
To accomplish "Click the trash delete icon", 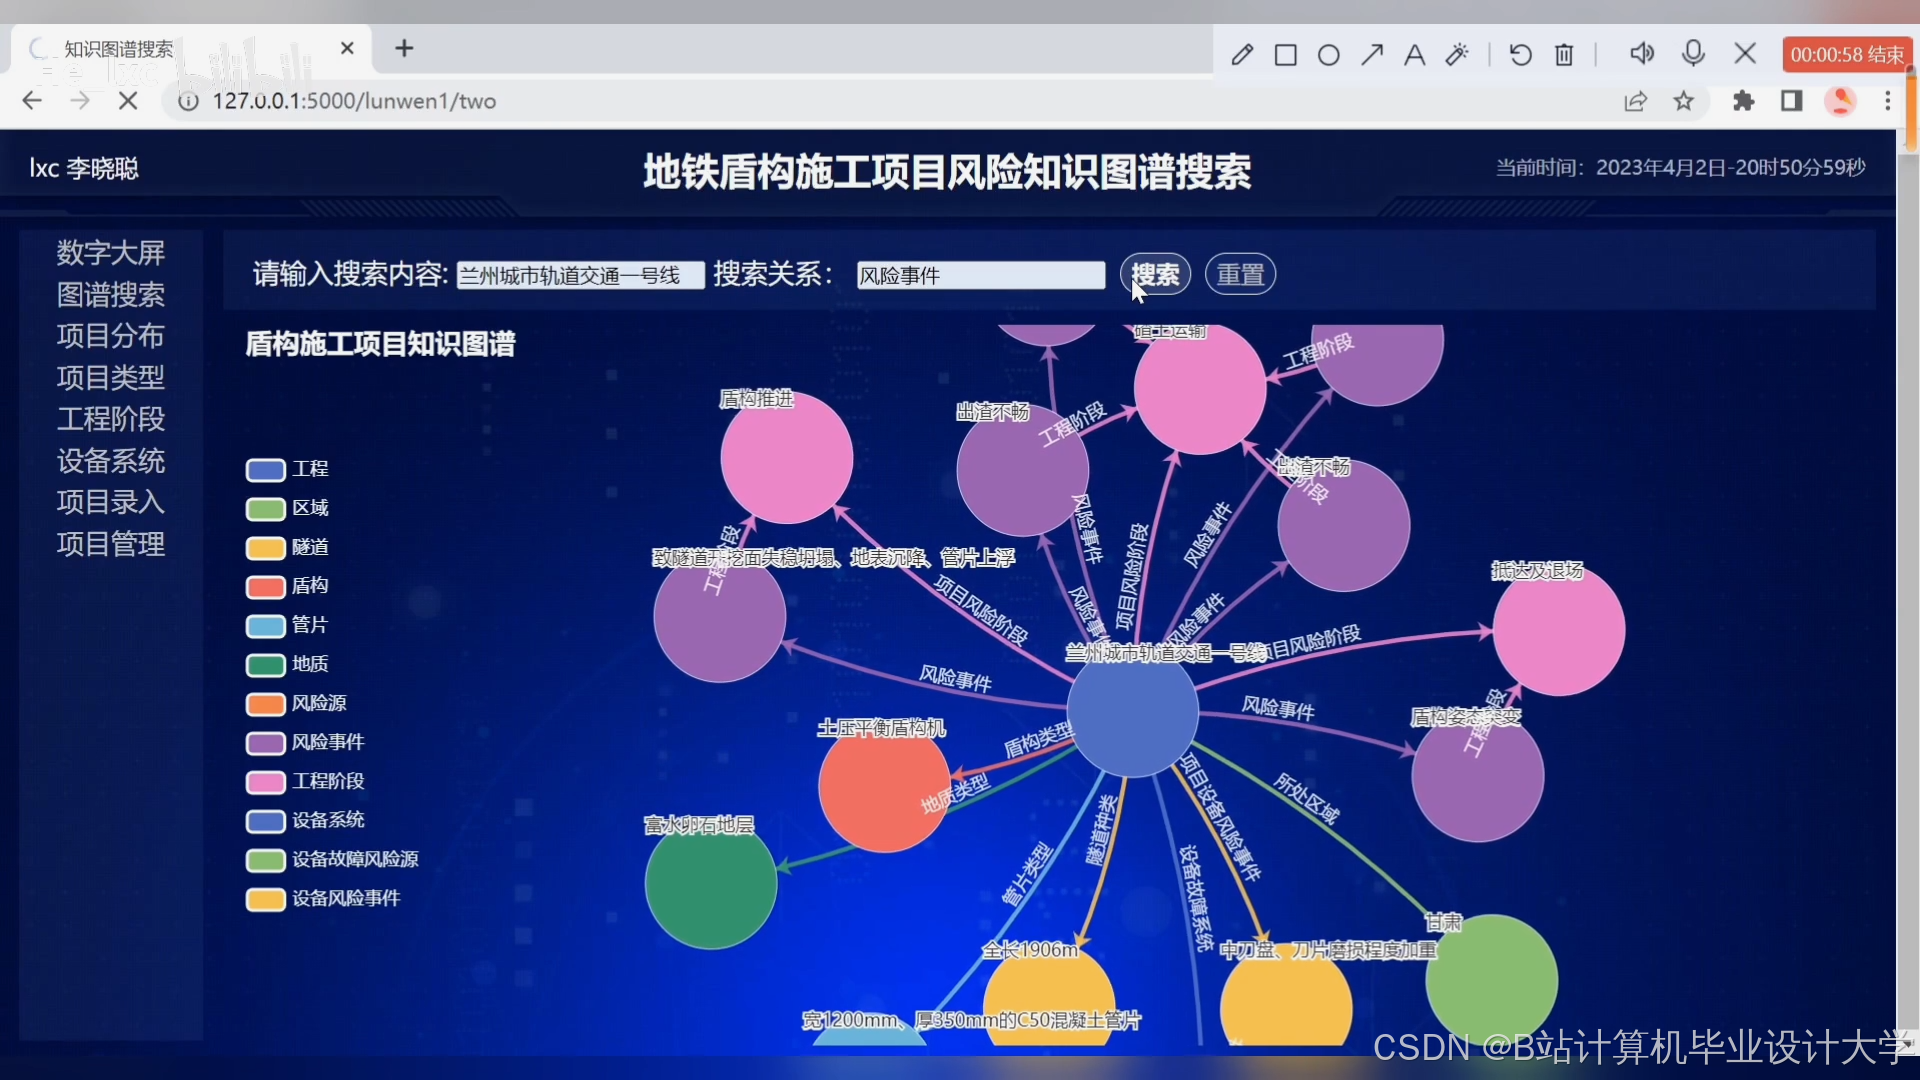I will point(1564,55).
